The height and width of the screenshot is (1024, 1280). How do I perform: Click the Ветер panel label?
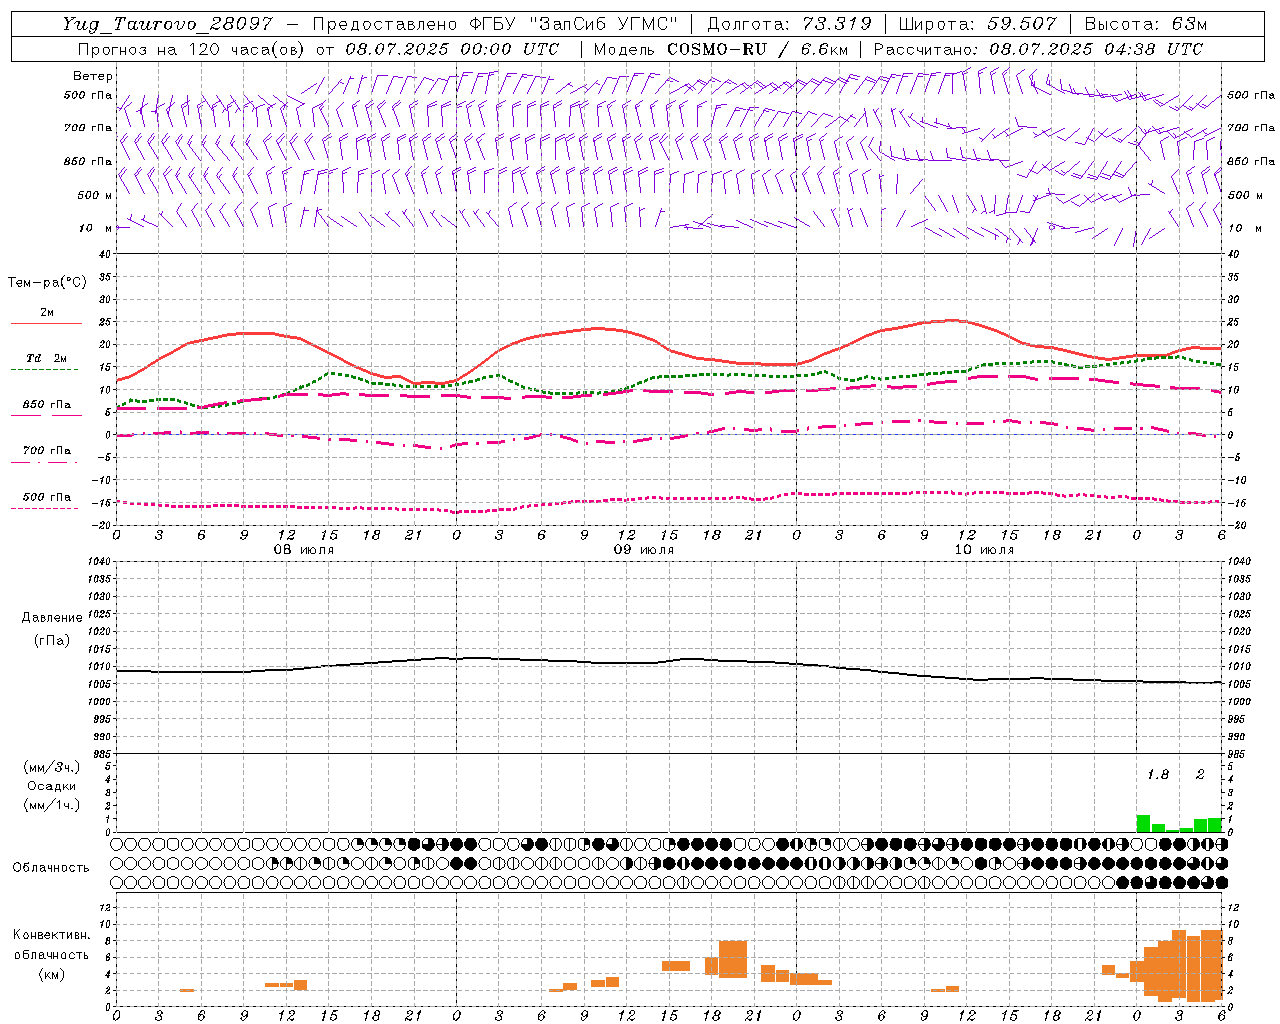(x=92, y=76)
